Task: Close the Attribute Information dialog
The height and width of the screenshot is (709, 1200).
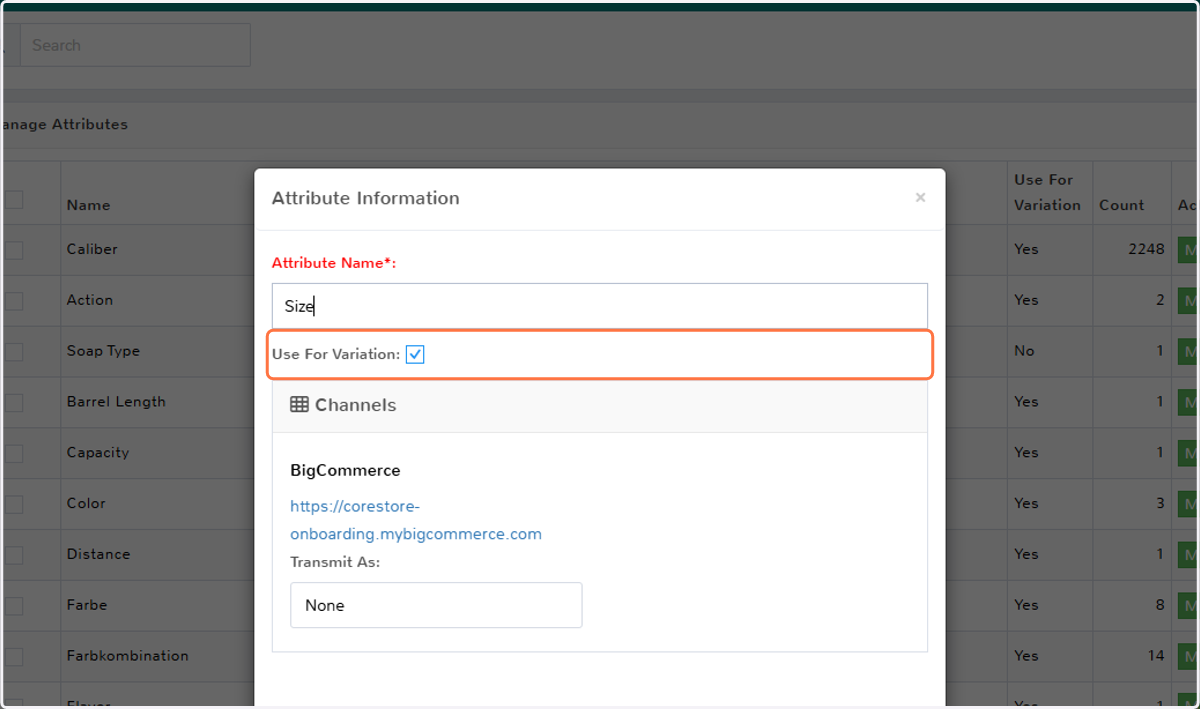Action: 920,198
